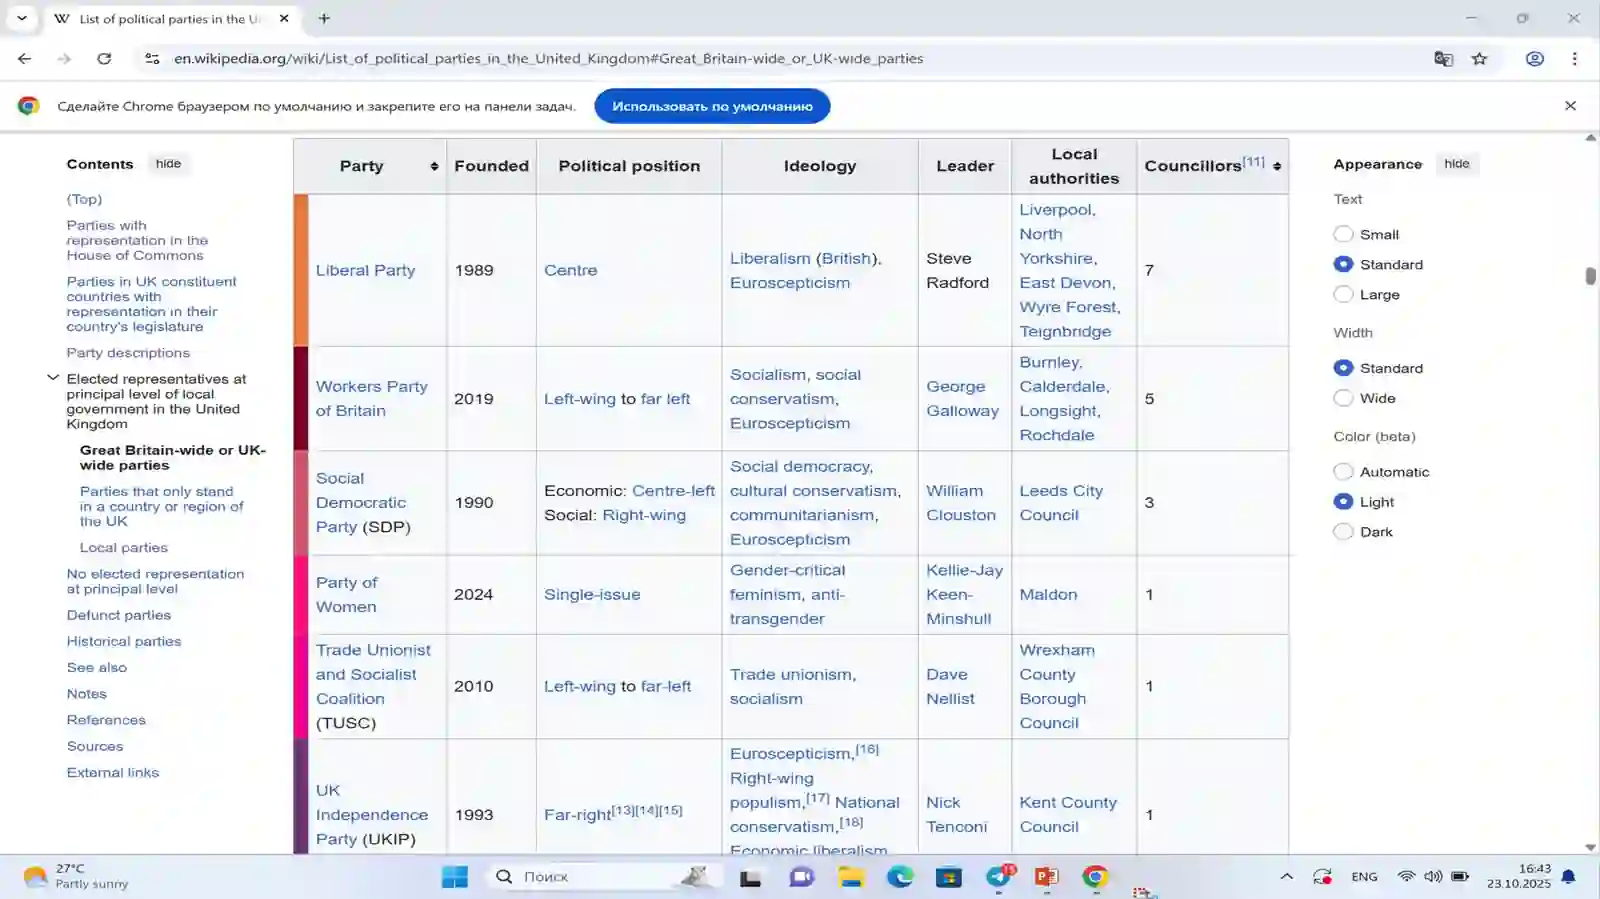Open the Wi-Fi network tray icon
The image size is (1600, 899).
pyautogui.click(x=1406, y=877)
